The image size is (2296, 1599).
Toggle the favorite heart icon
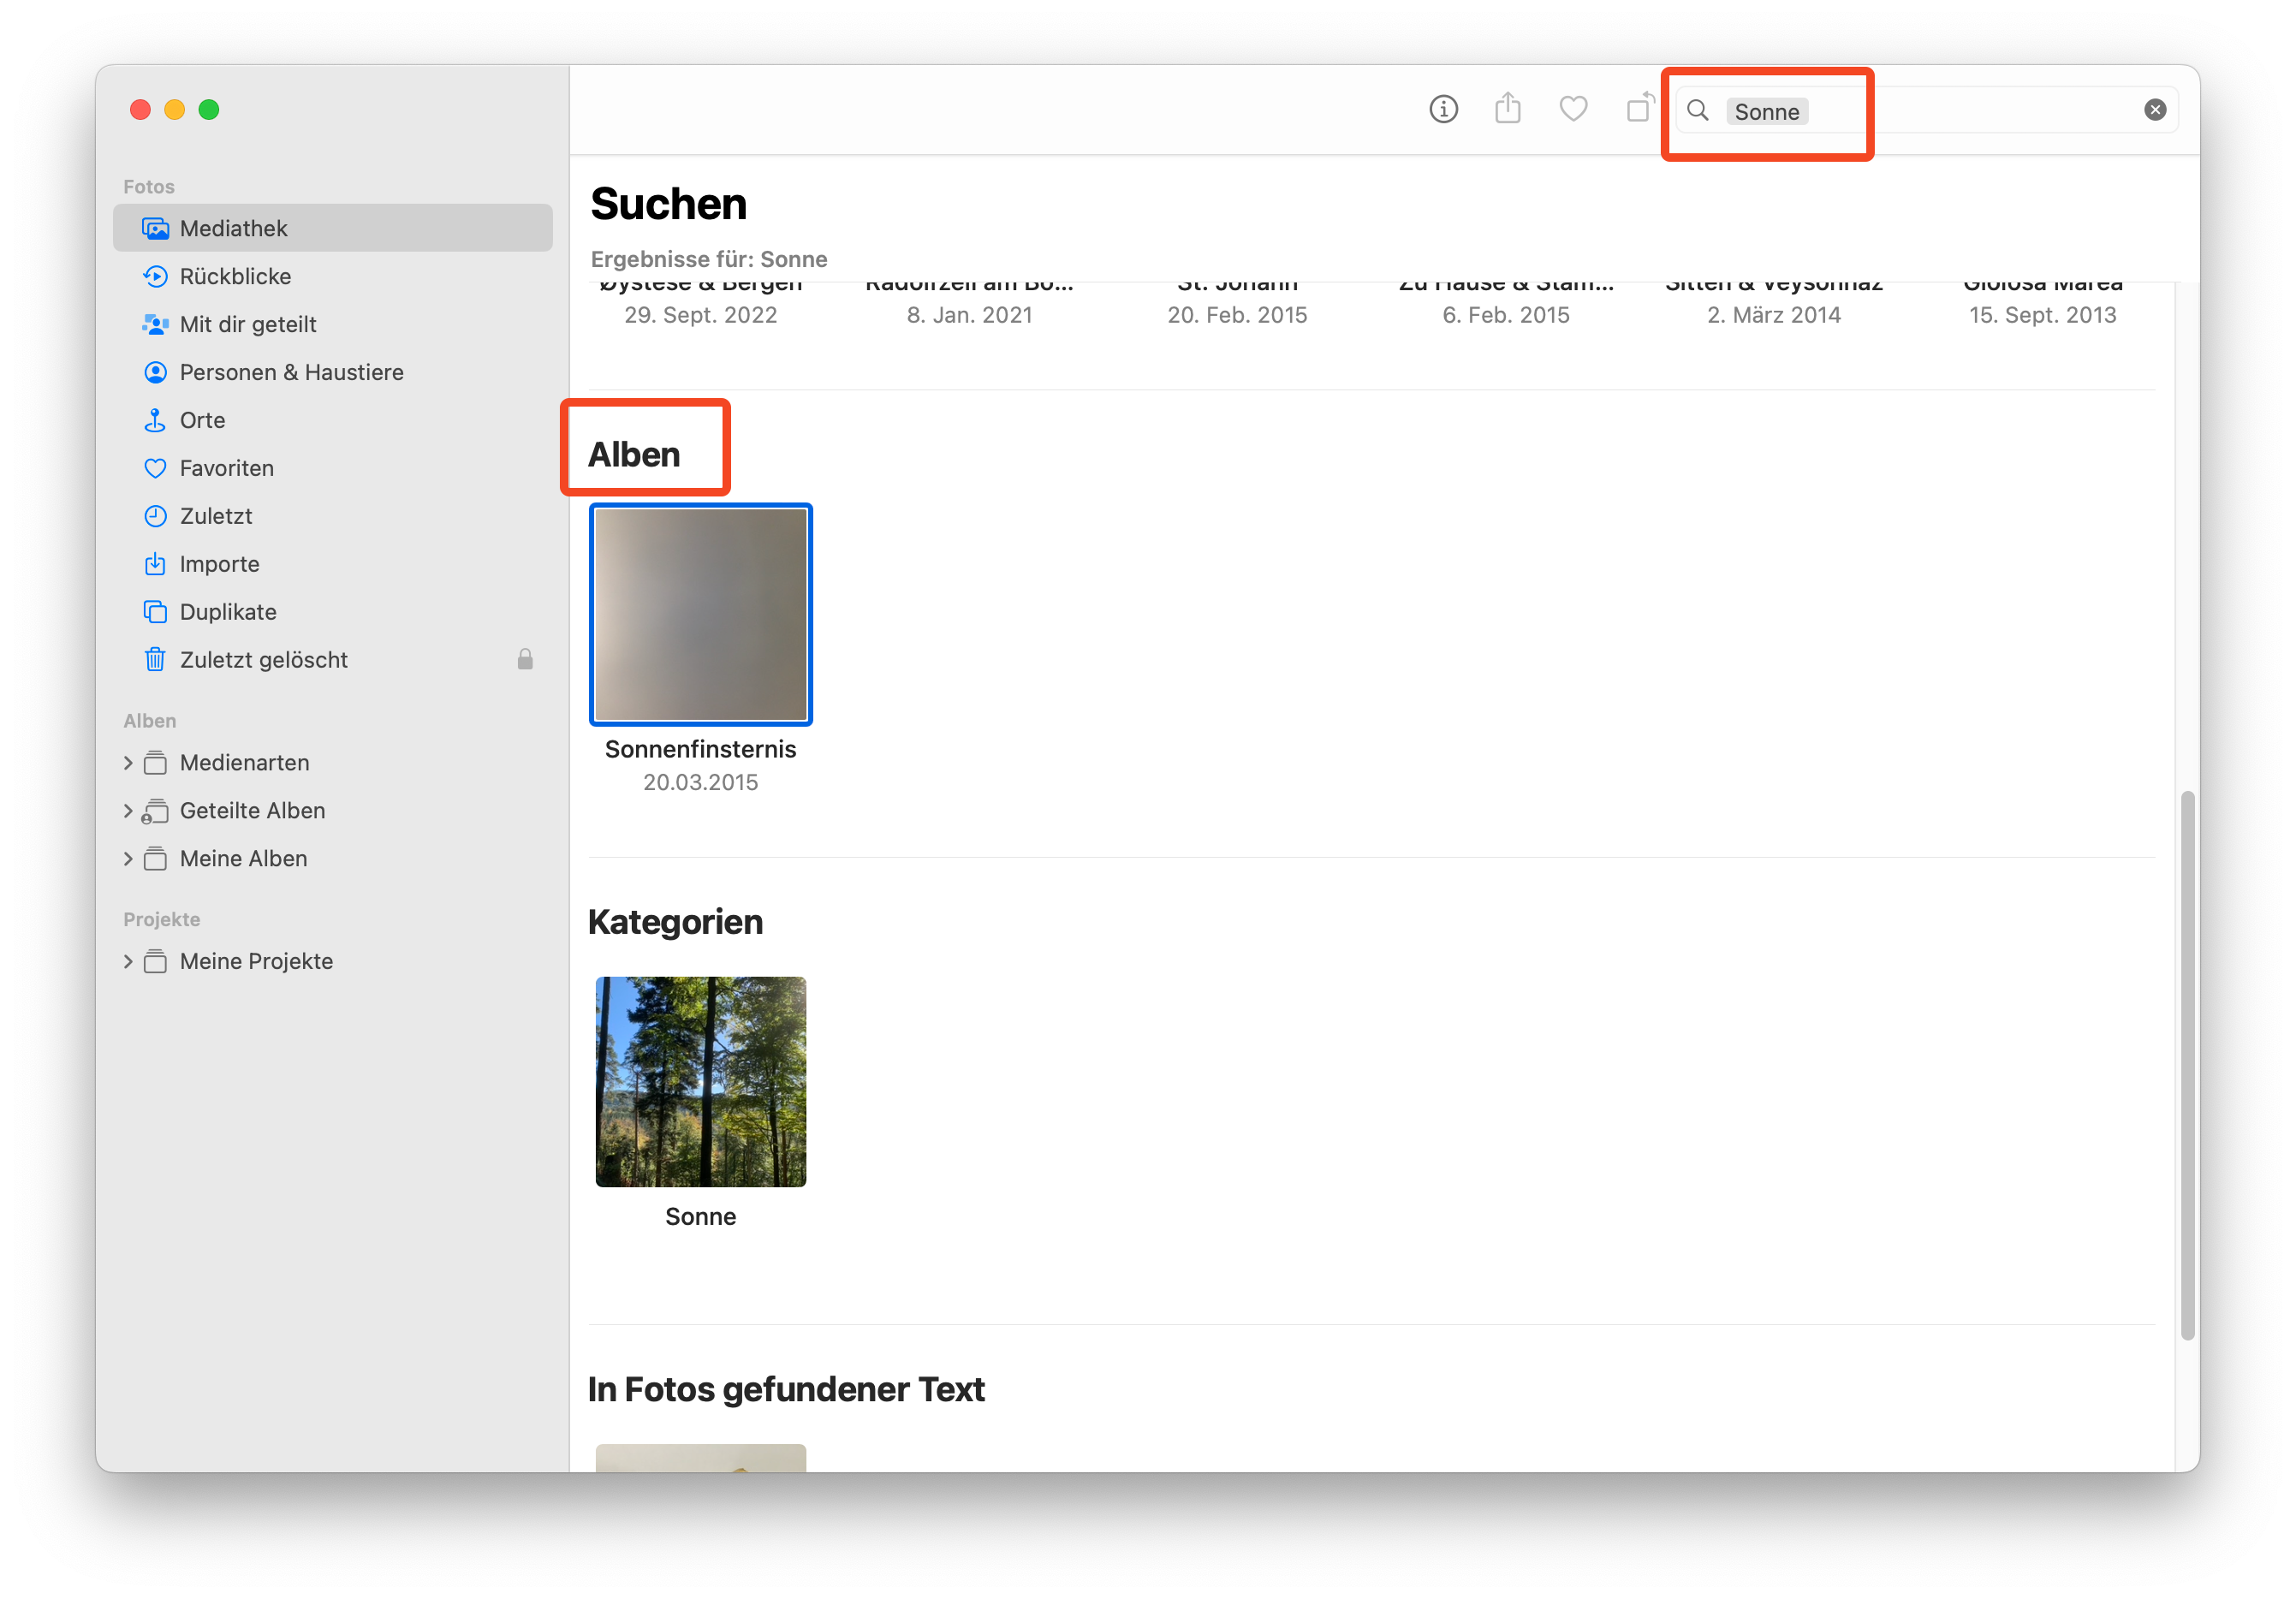(1573, 108)
